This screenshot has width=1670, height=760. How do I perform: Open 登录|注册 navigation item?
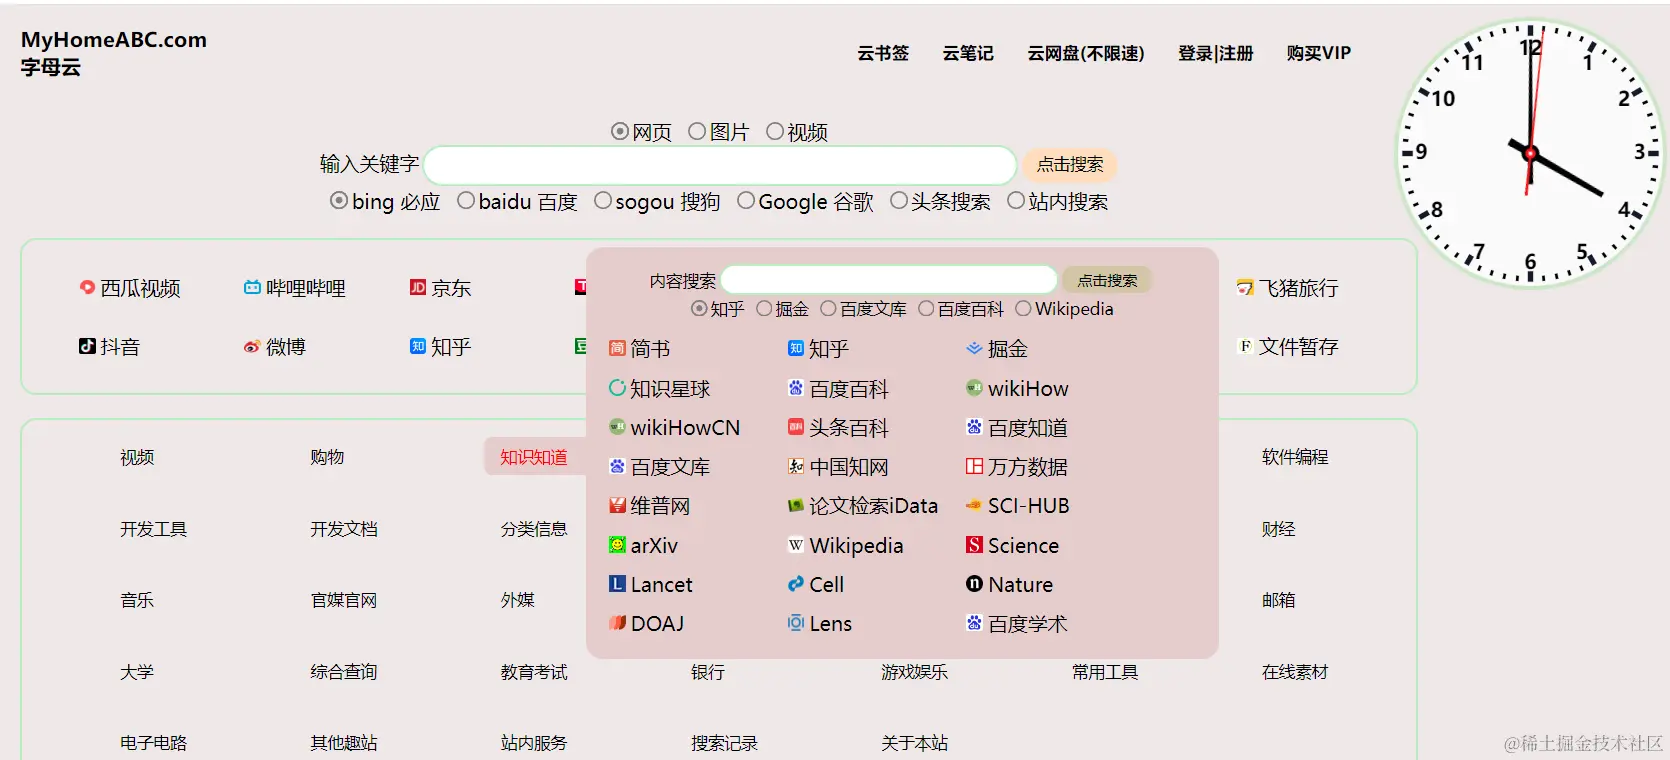[x=1215, y=53]
